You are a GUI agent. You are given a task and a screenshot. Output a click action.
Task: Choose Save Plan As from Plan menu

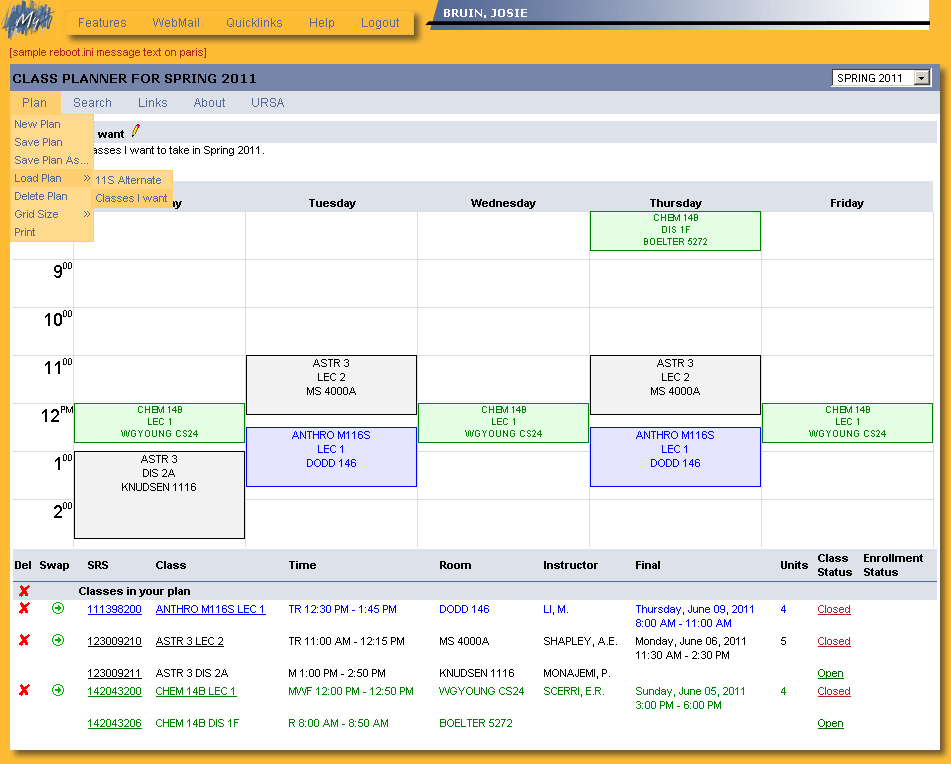pyautogui.click(x=51, y=160)
